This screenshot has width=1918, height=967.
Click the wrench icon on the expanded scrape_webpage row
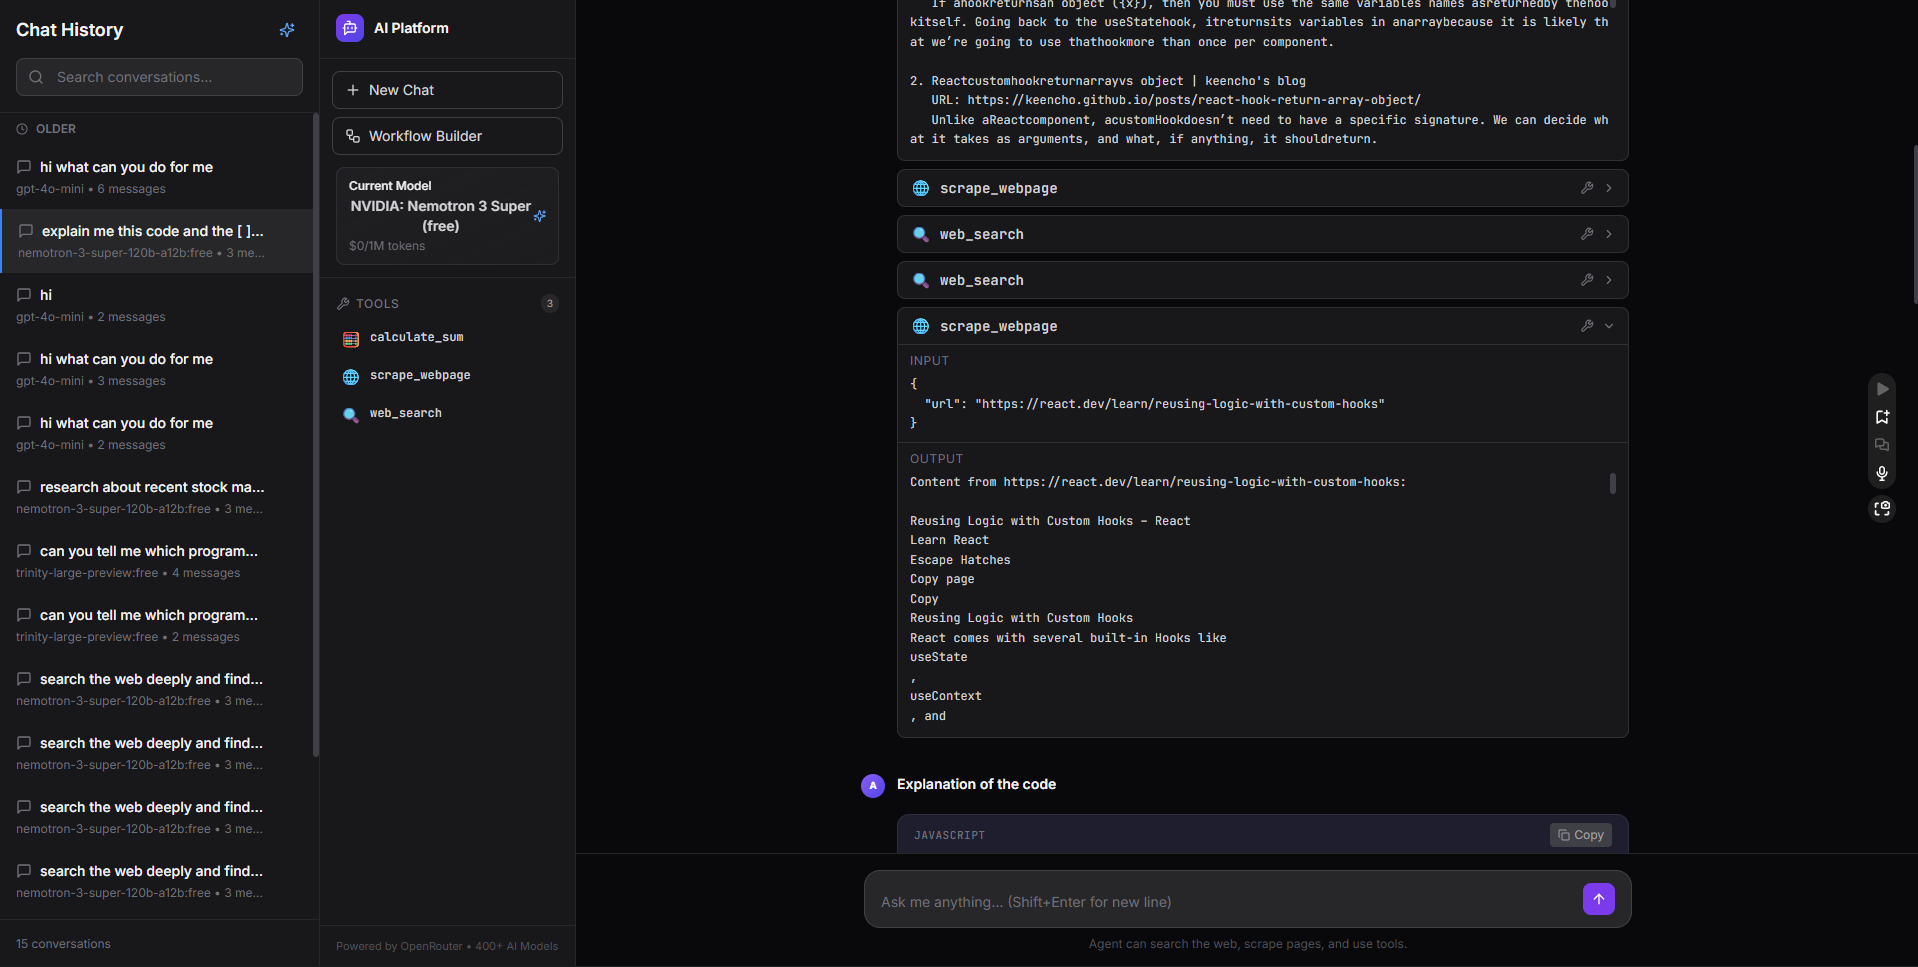(x=1587, y=326)
